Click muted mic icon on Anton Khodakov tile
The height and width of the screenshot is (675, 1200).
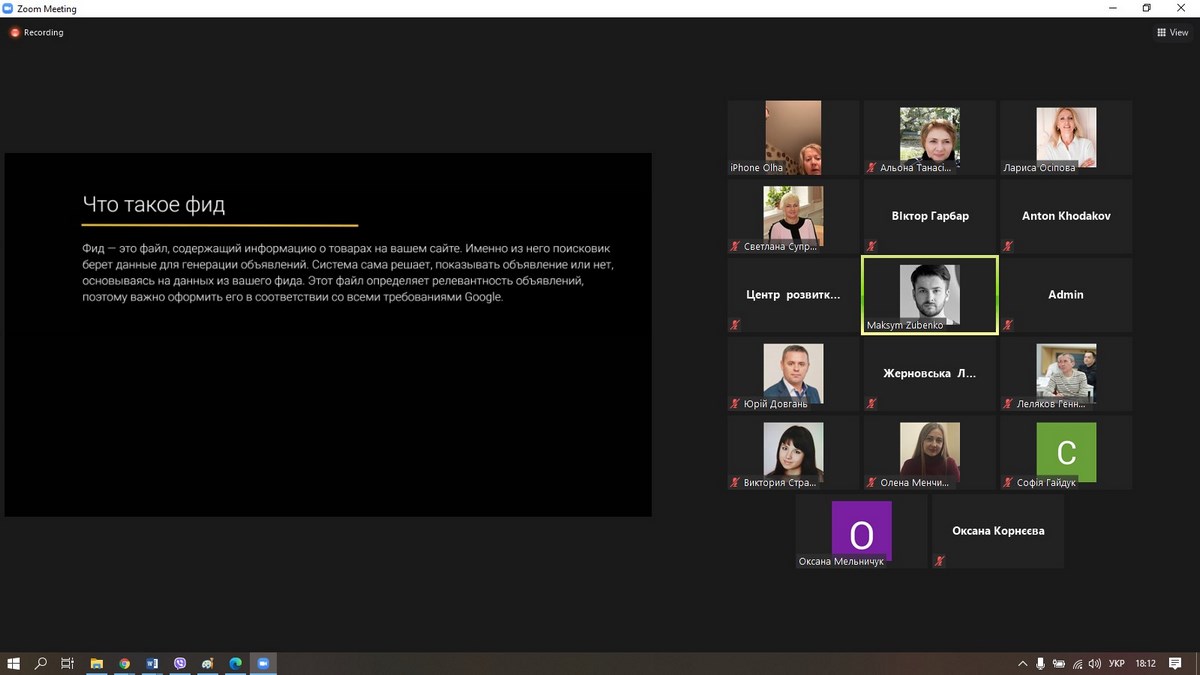point(1008,246)
